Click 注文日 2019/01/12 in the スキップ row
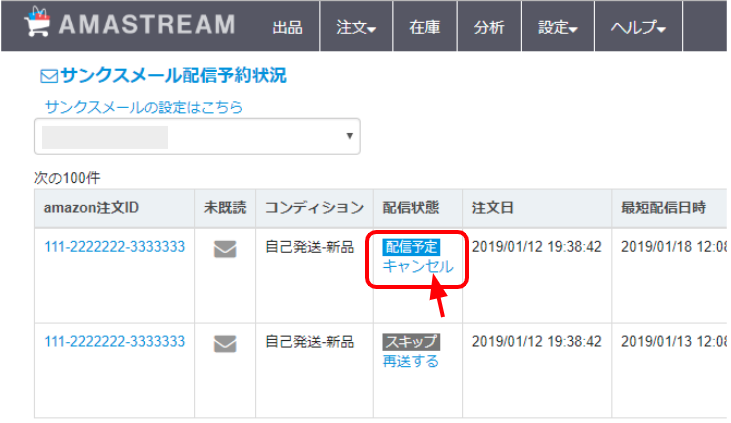Viewport: 731px width, 423px height. tap(537, 341)
